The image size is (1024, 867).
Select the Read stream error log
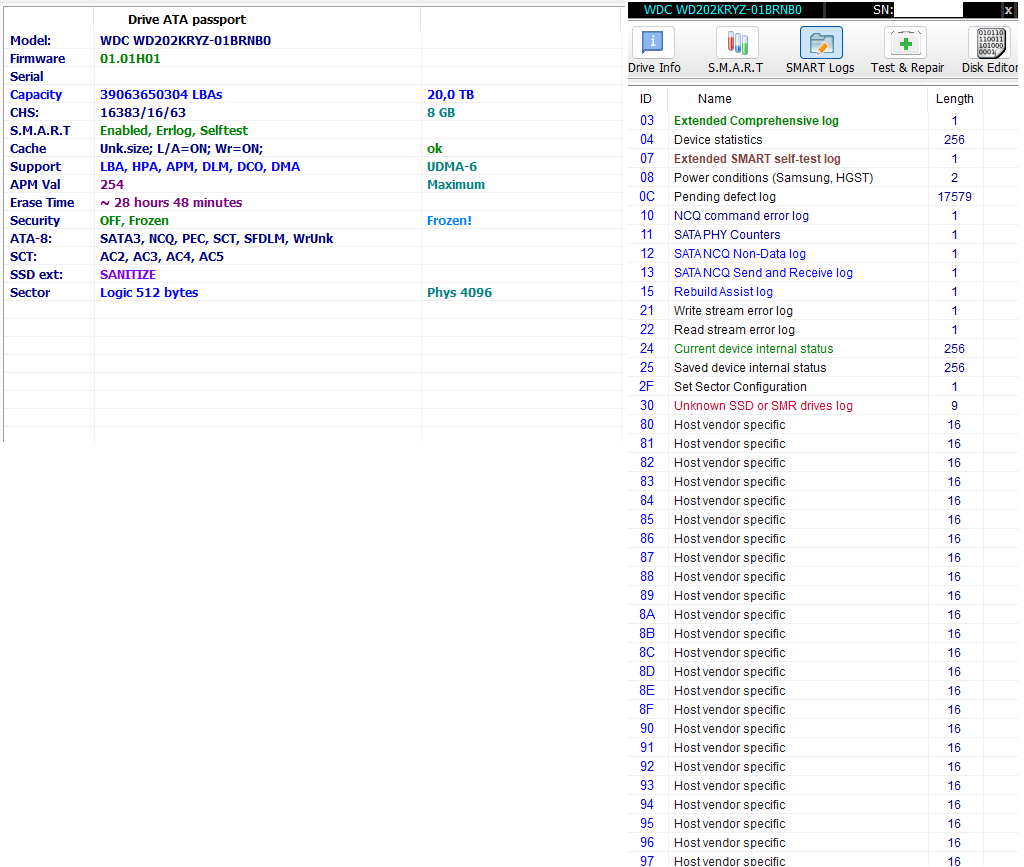click(x=823, y=330)
